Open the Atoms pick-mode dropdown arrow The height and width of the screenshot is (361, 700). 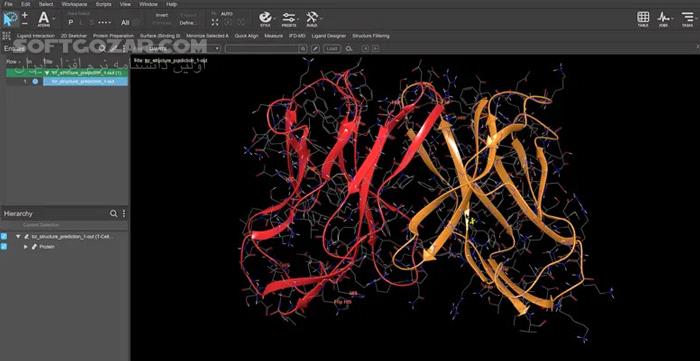coord(54,19)
